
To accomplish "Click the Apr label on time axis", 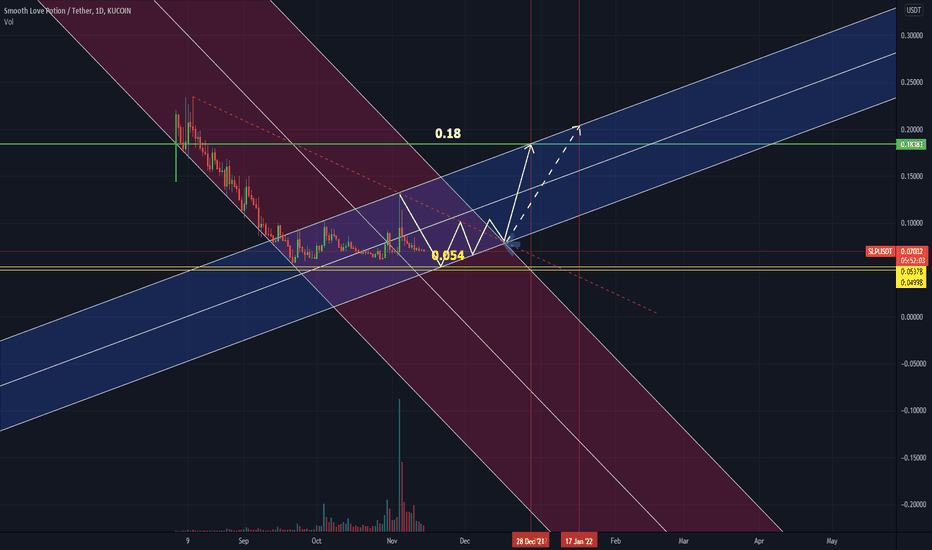I will 759,541.
